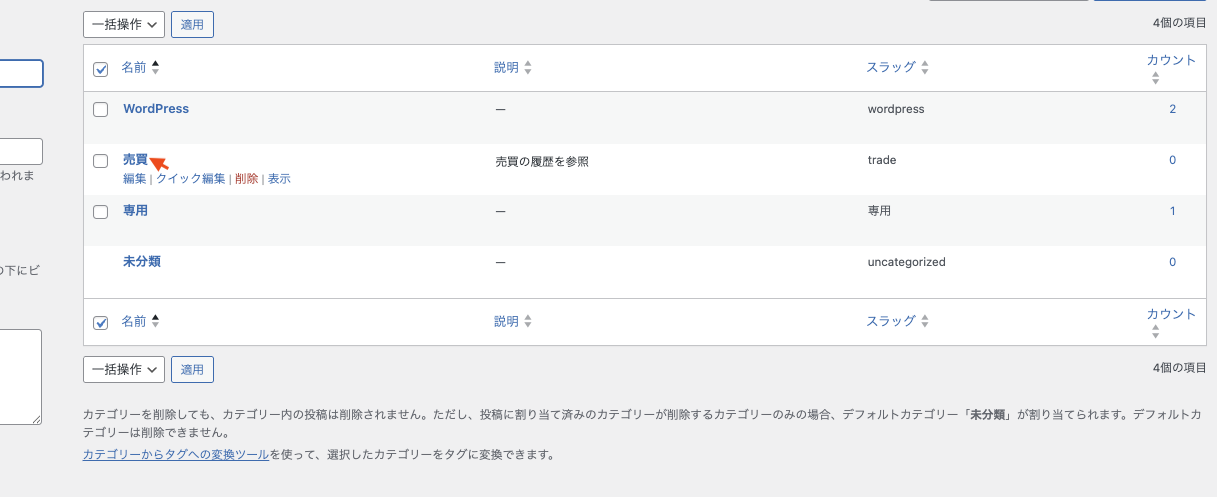Click sort arrows beside 名前 in table header

pos(155,68)
